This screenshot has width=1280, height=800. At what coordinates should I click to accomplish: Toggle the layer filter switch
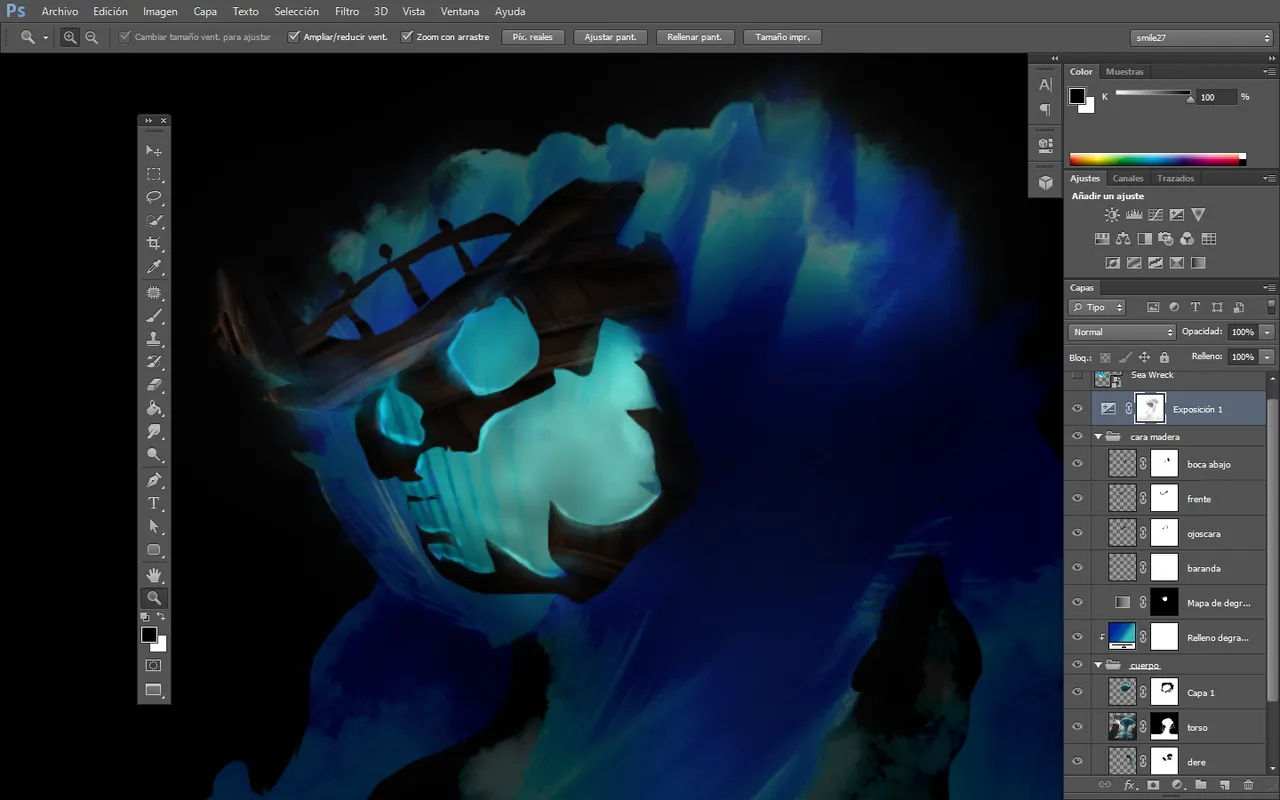[1271, 307]
